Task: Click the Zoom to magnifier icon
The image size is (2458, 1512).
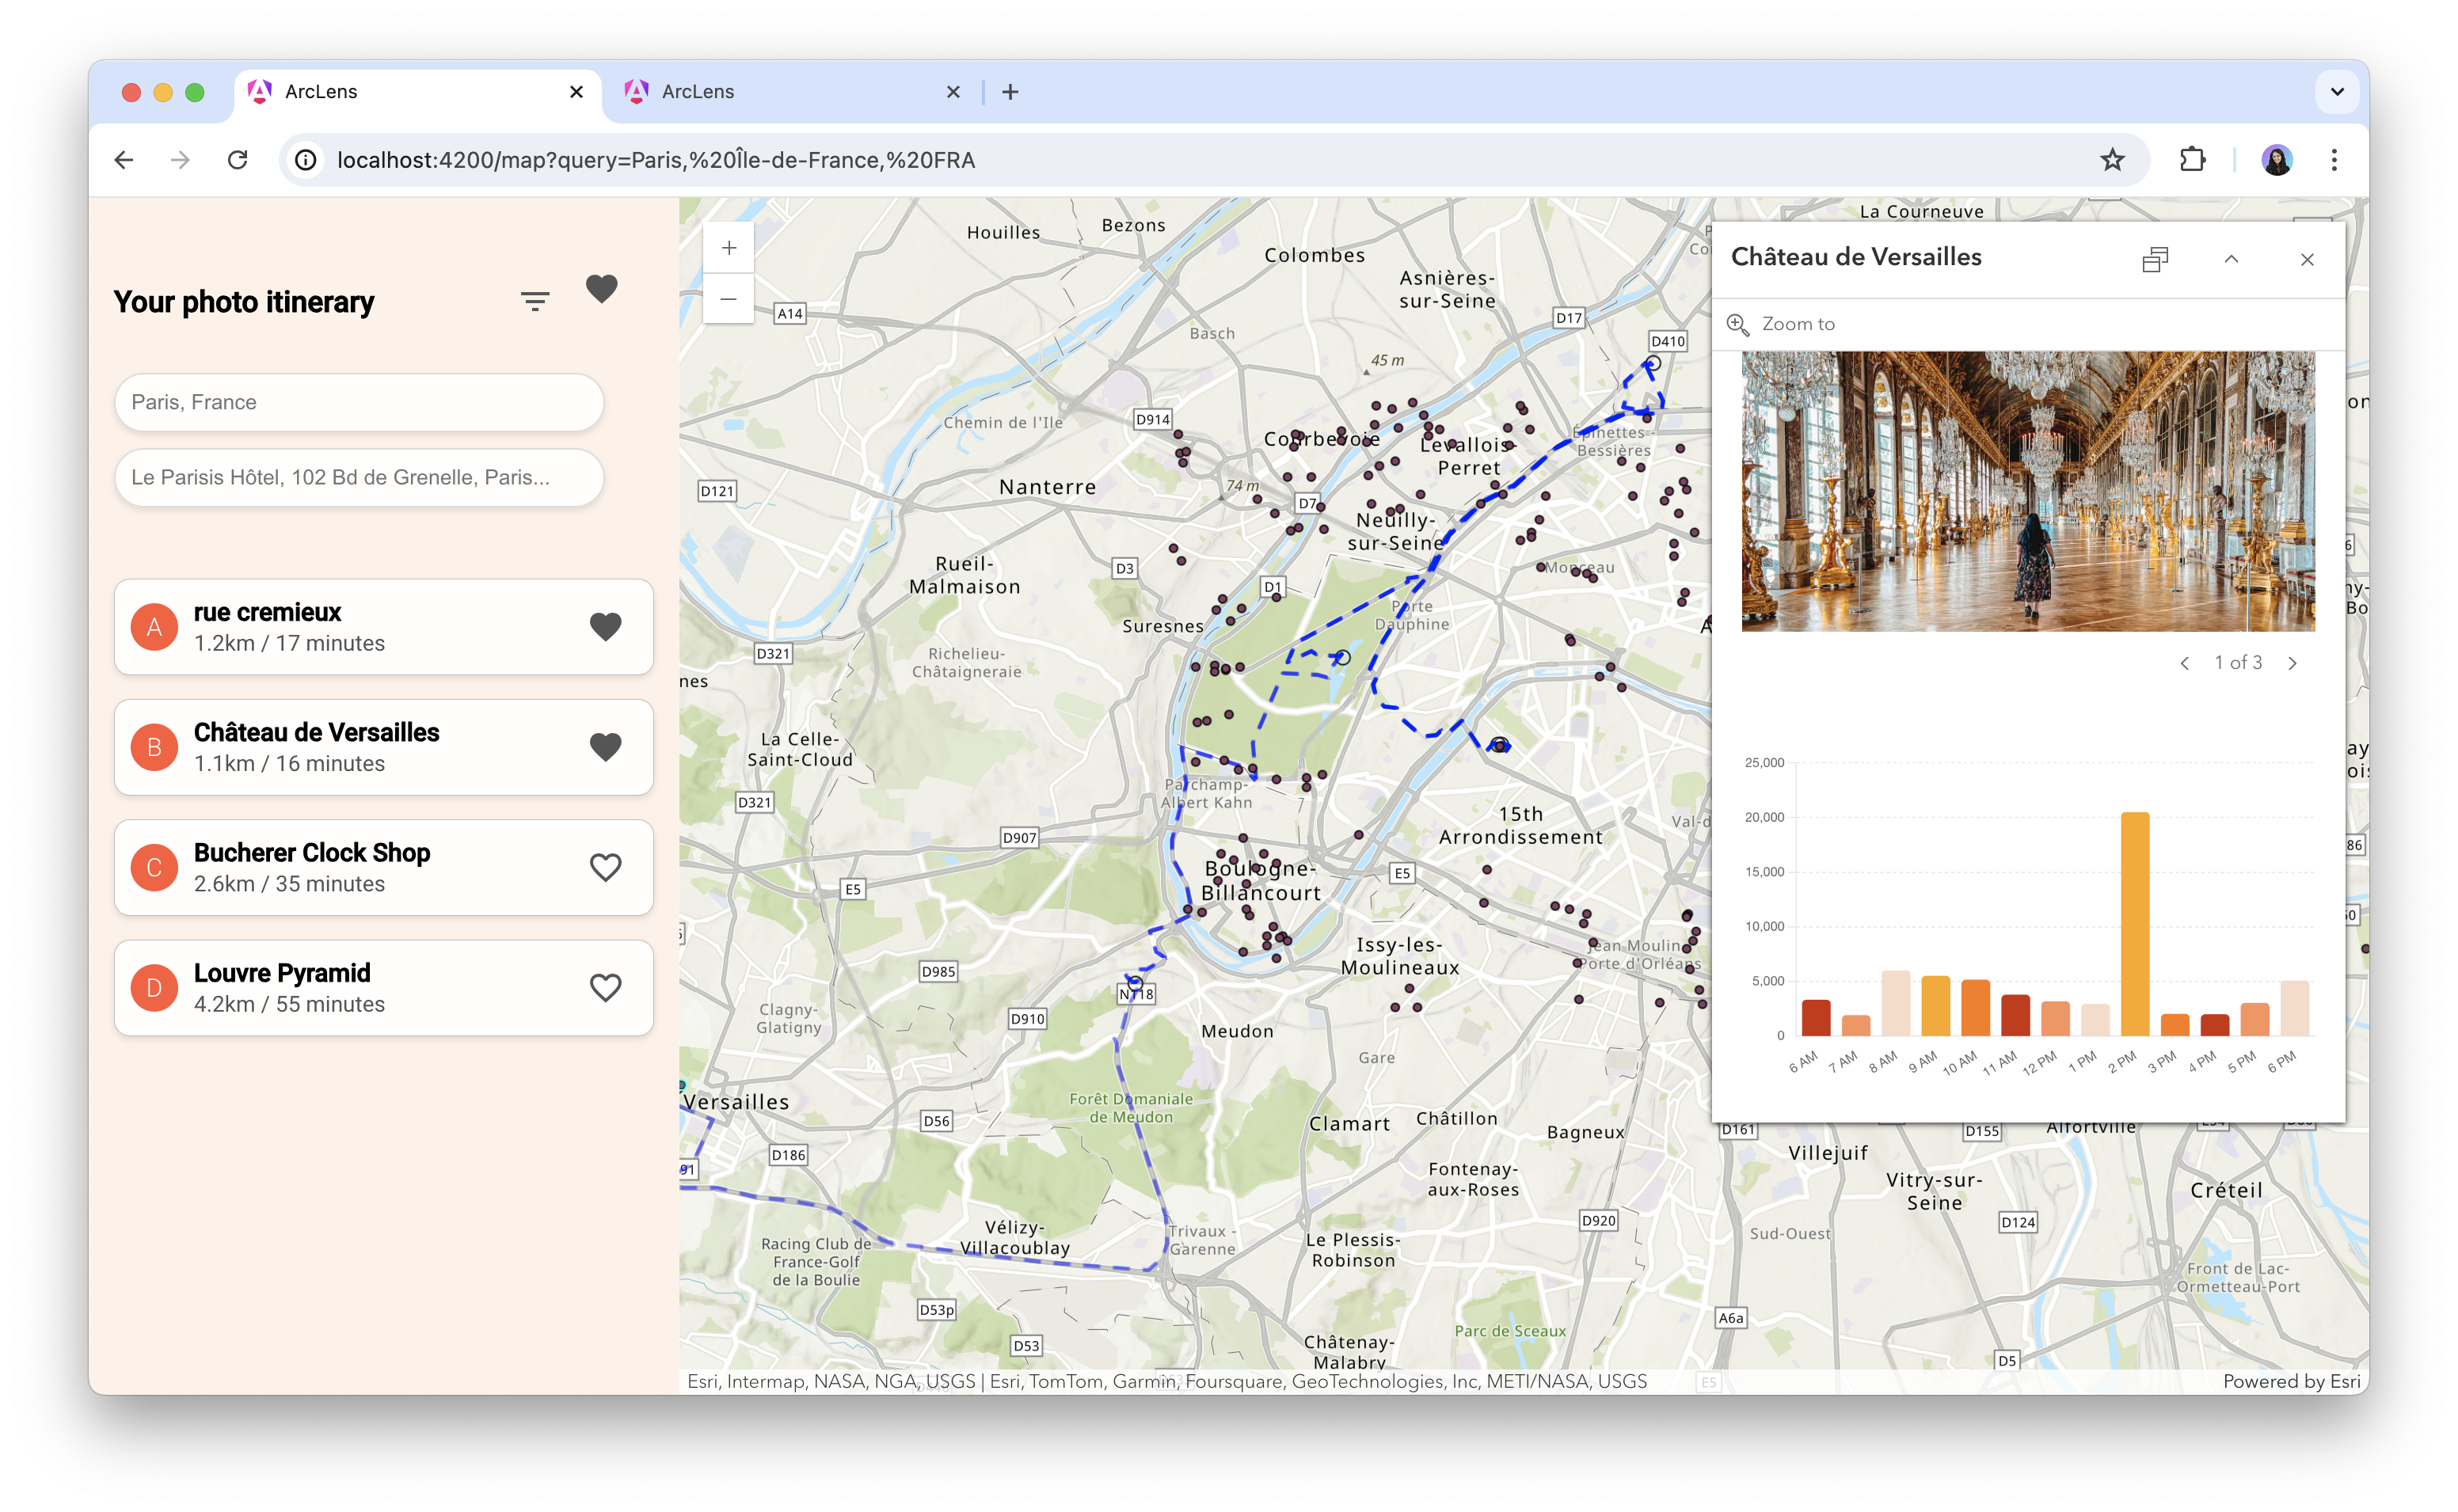Action: [x=1737, y=324]
